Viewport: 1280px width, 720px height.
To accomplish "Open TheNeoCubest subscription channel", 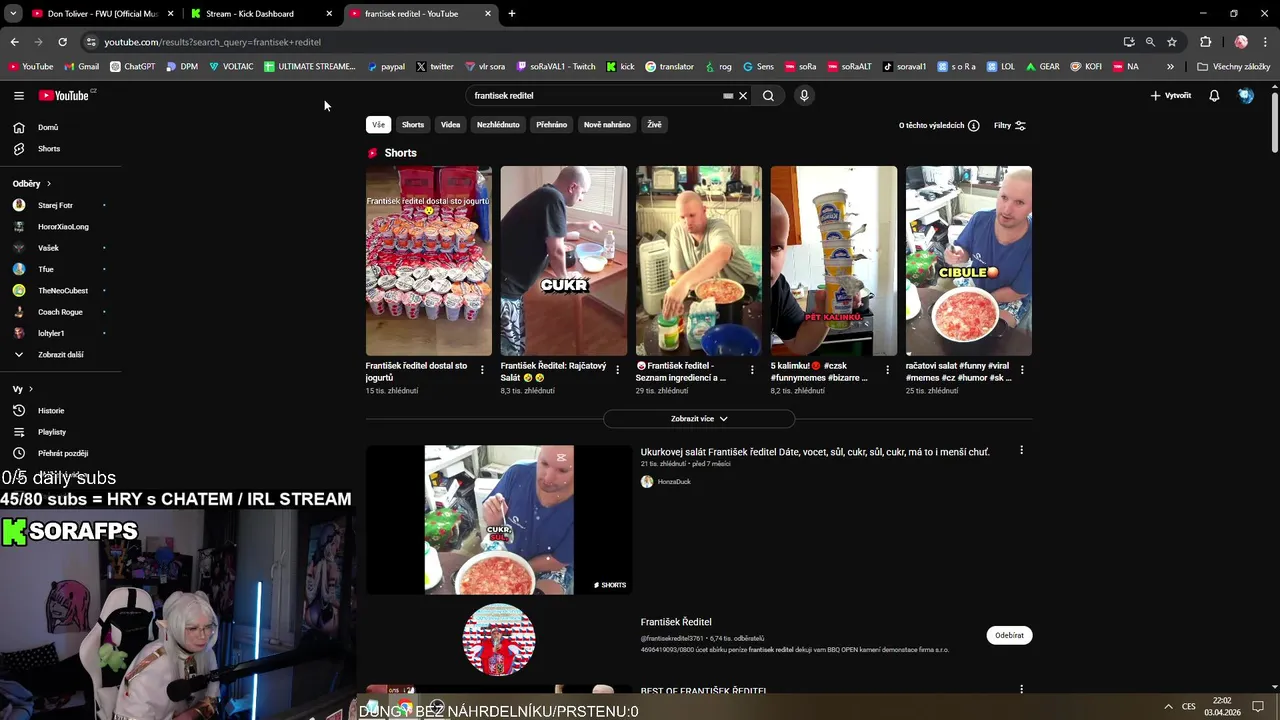I will point(61,291).
